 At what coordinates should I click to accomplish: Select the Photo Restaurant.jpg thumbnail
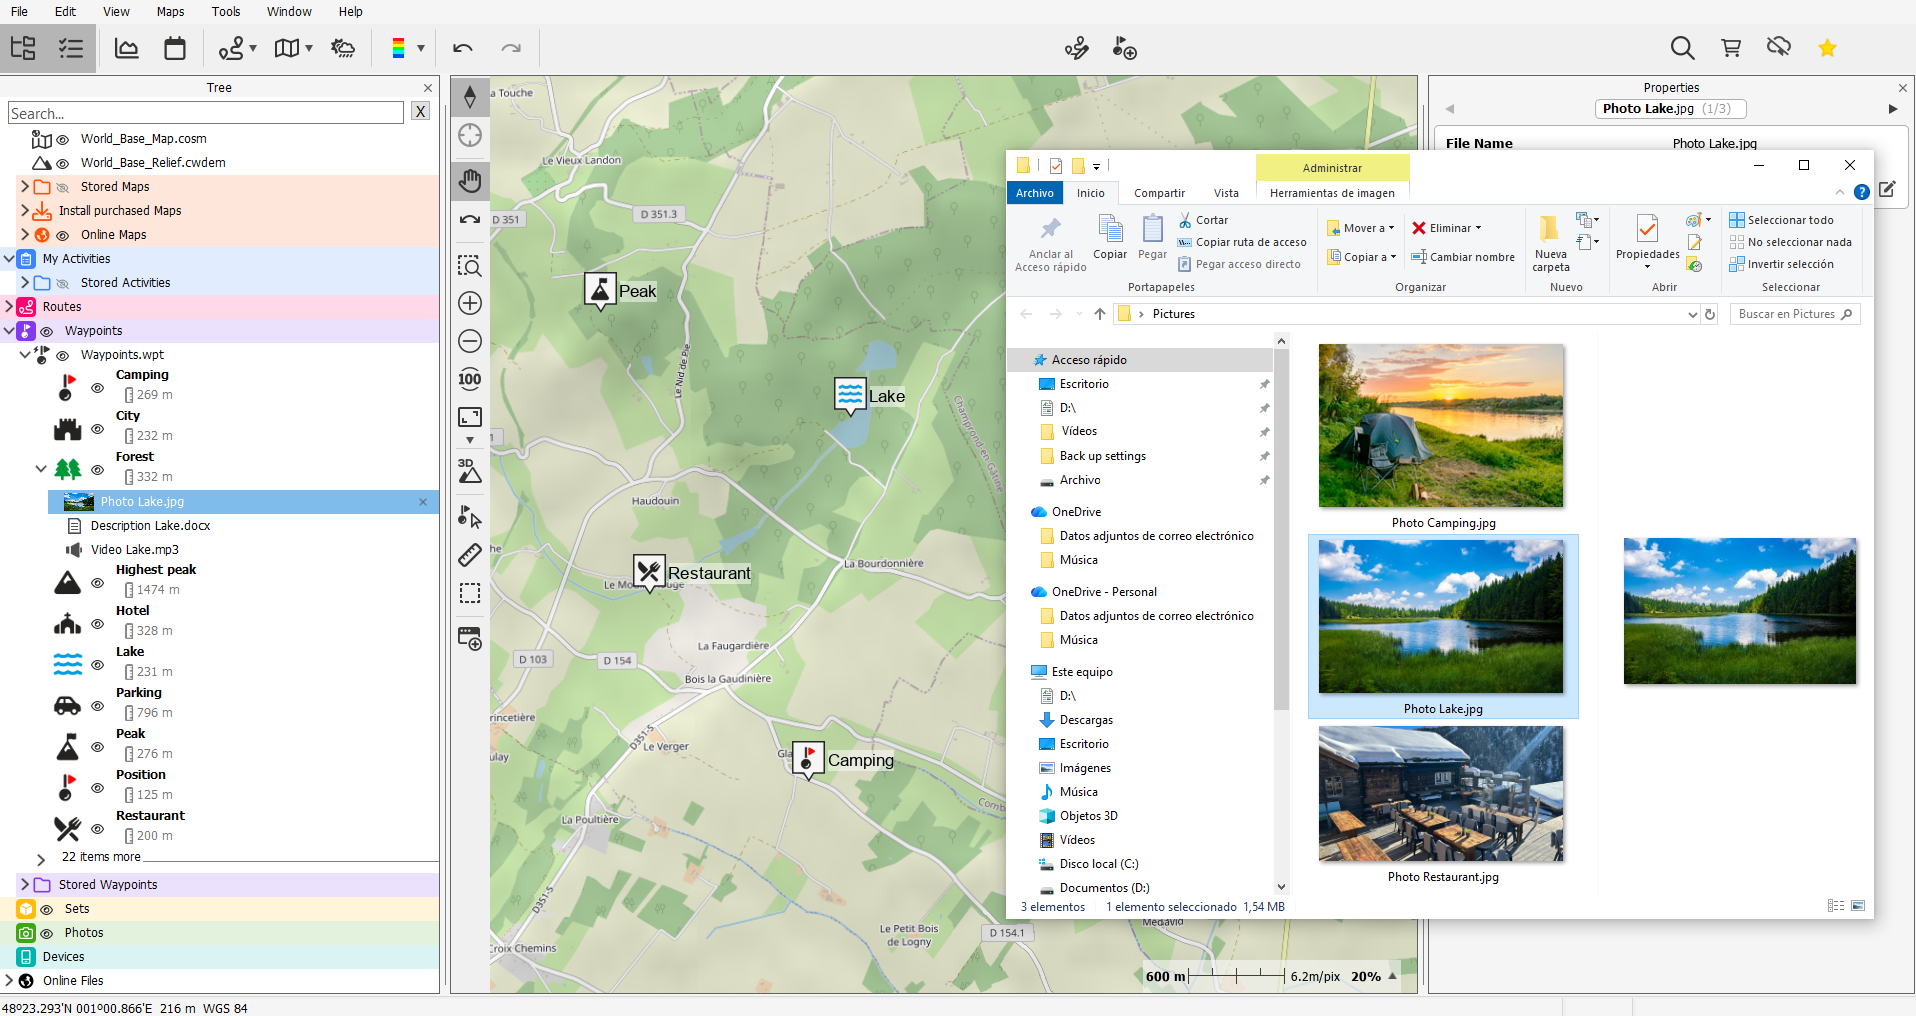click(1441, 794)
